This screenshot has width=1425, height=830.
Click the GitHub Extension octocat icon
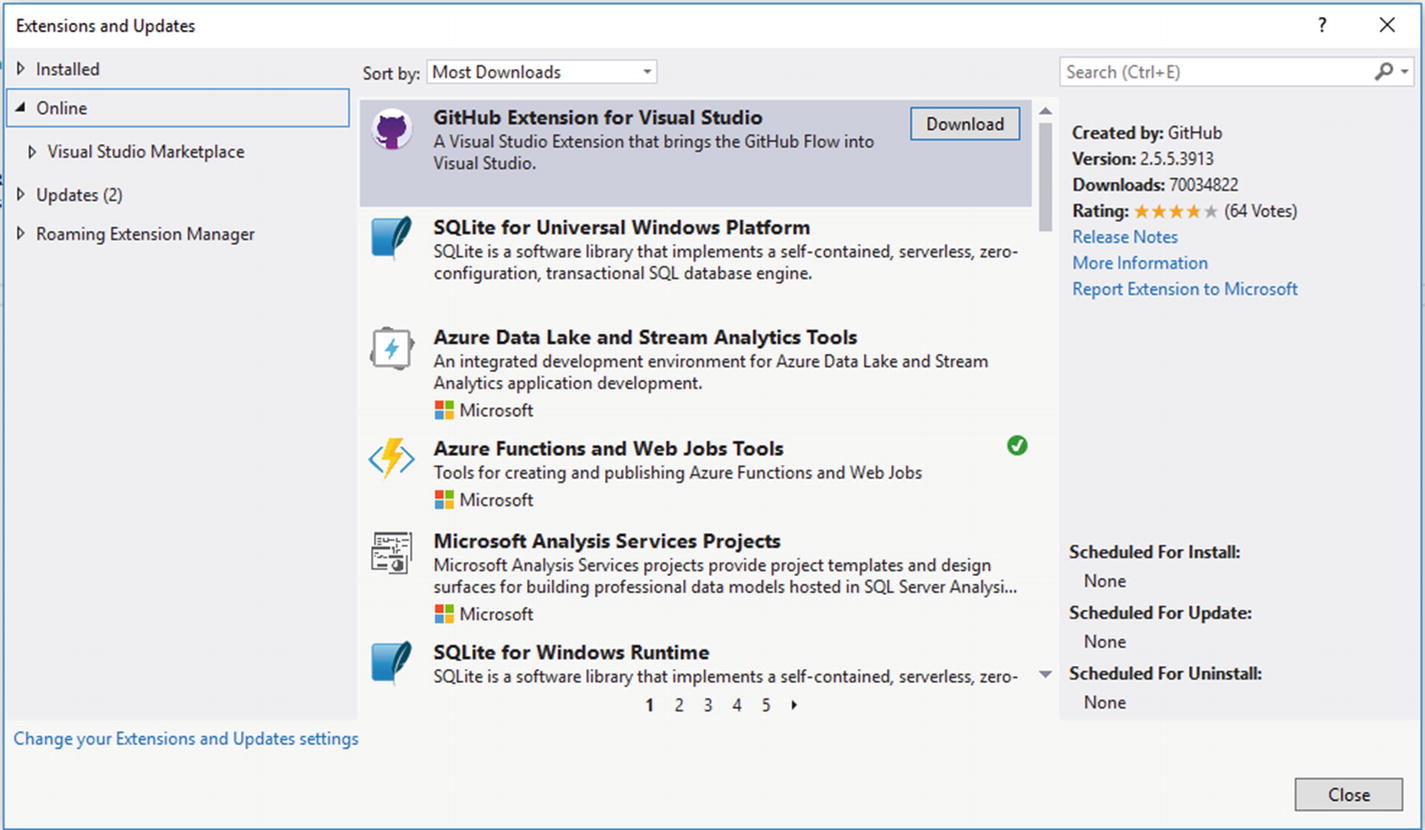coord(392,131)
